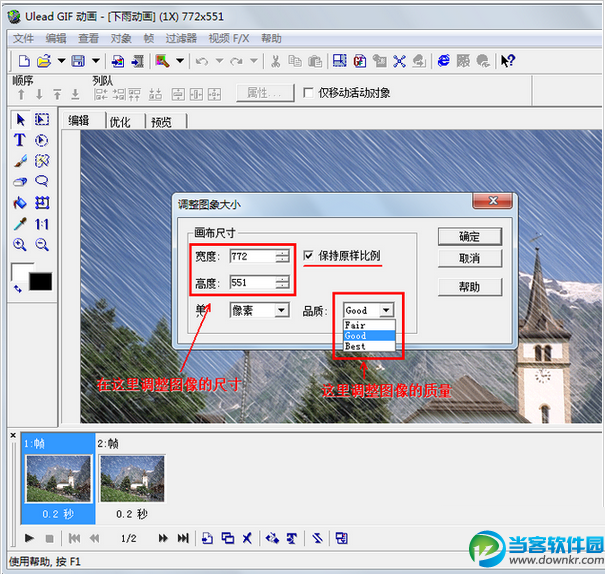Open the quality Good dropdown arrow
Image resolution: width=605 pixels, height=574 pixels.
tap(386, 310)
